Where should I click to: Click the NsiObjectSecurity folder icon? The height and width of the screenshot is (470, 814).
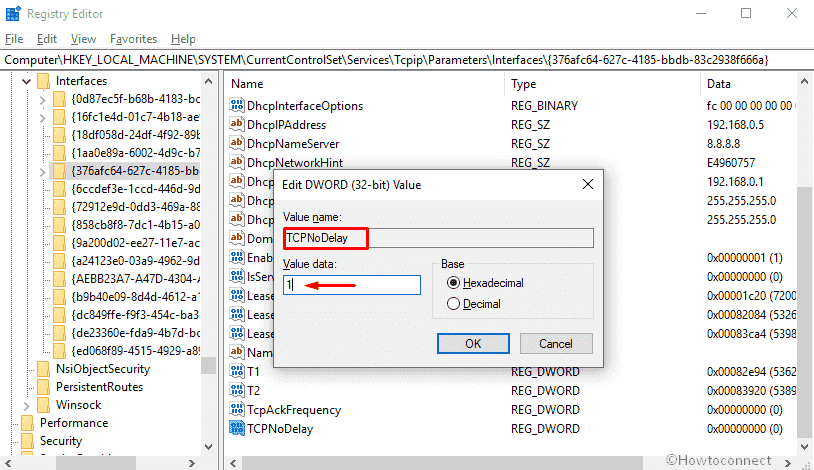click(43, 369)
